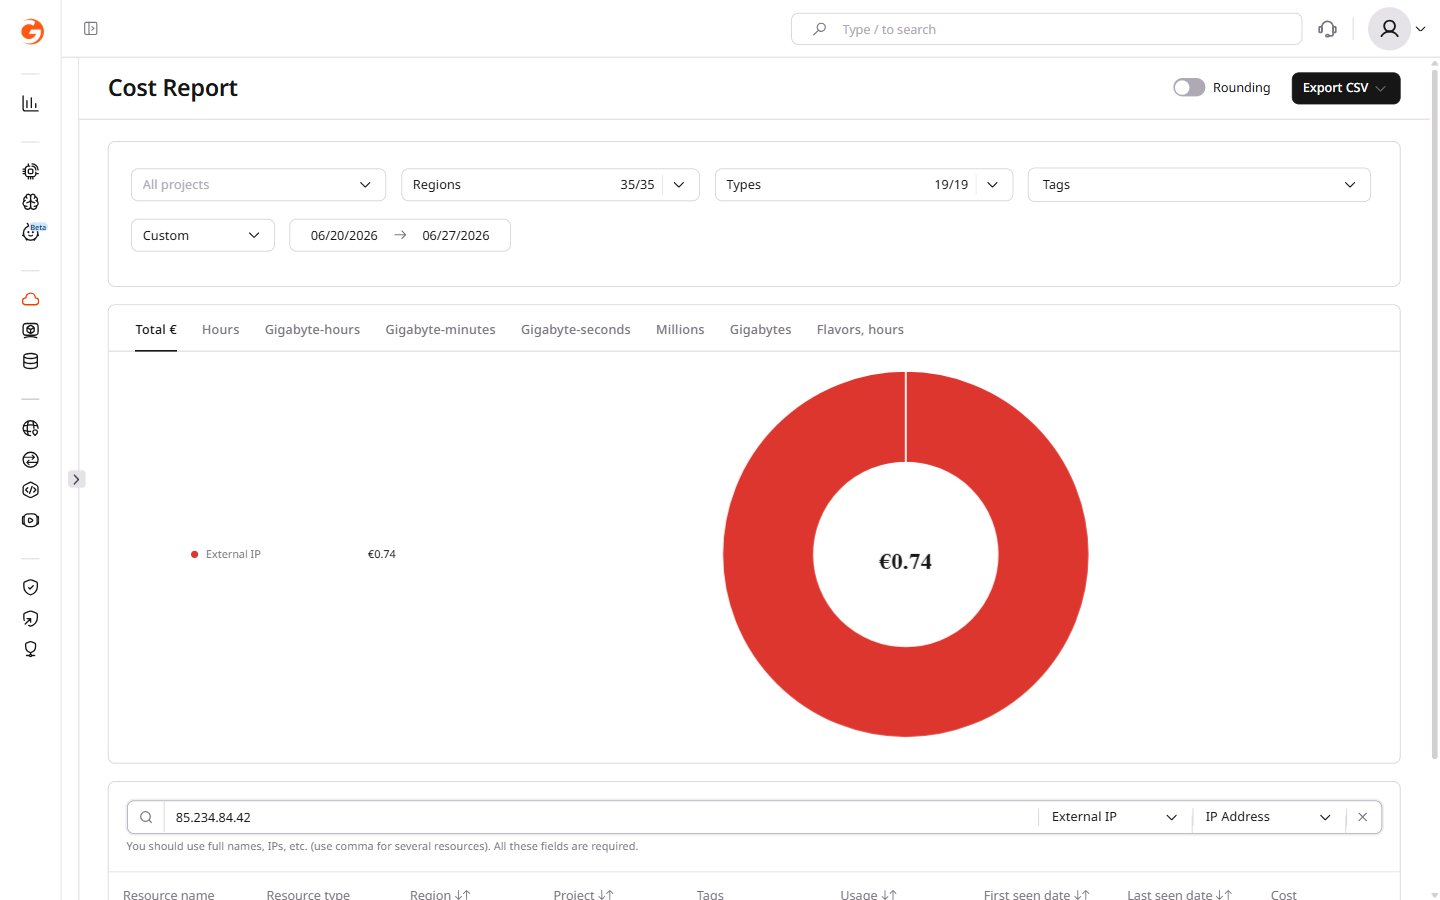
Task: Switch to the Millions tab
Action: click(680, 330)
